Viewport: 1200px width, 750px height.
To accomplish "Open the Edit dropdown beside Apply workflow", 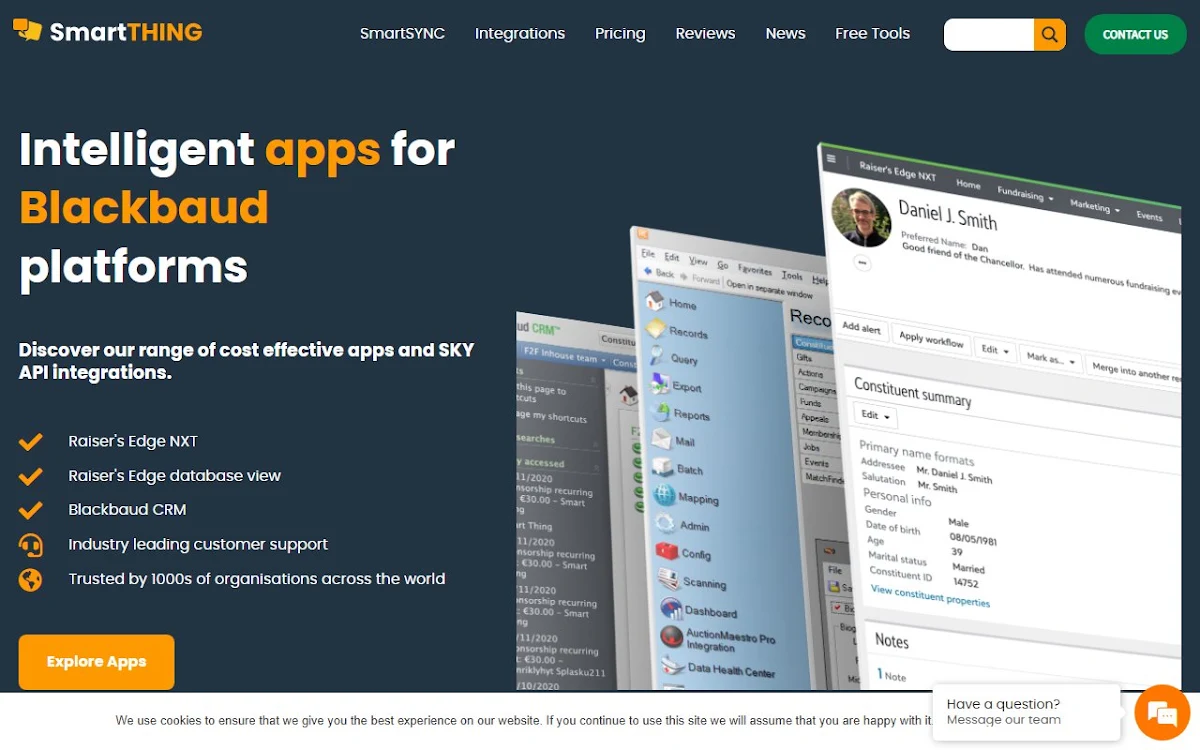I will point(994,349).
